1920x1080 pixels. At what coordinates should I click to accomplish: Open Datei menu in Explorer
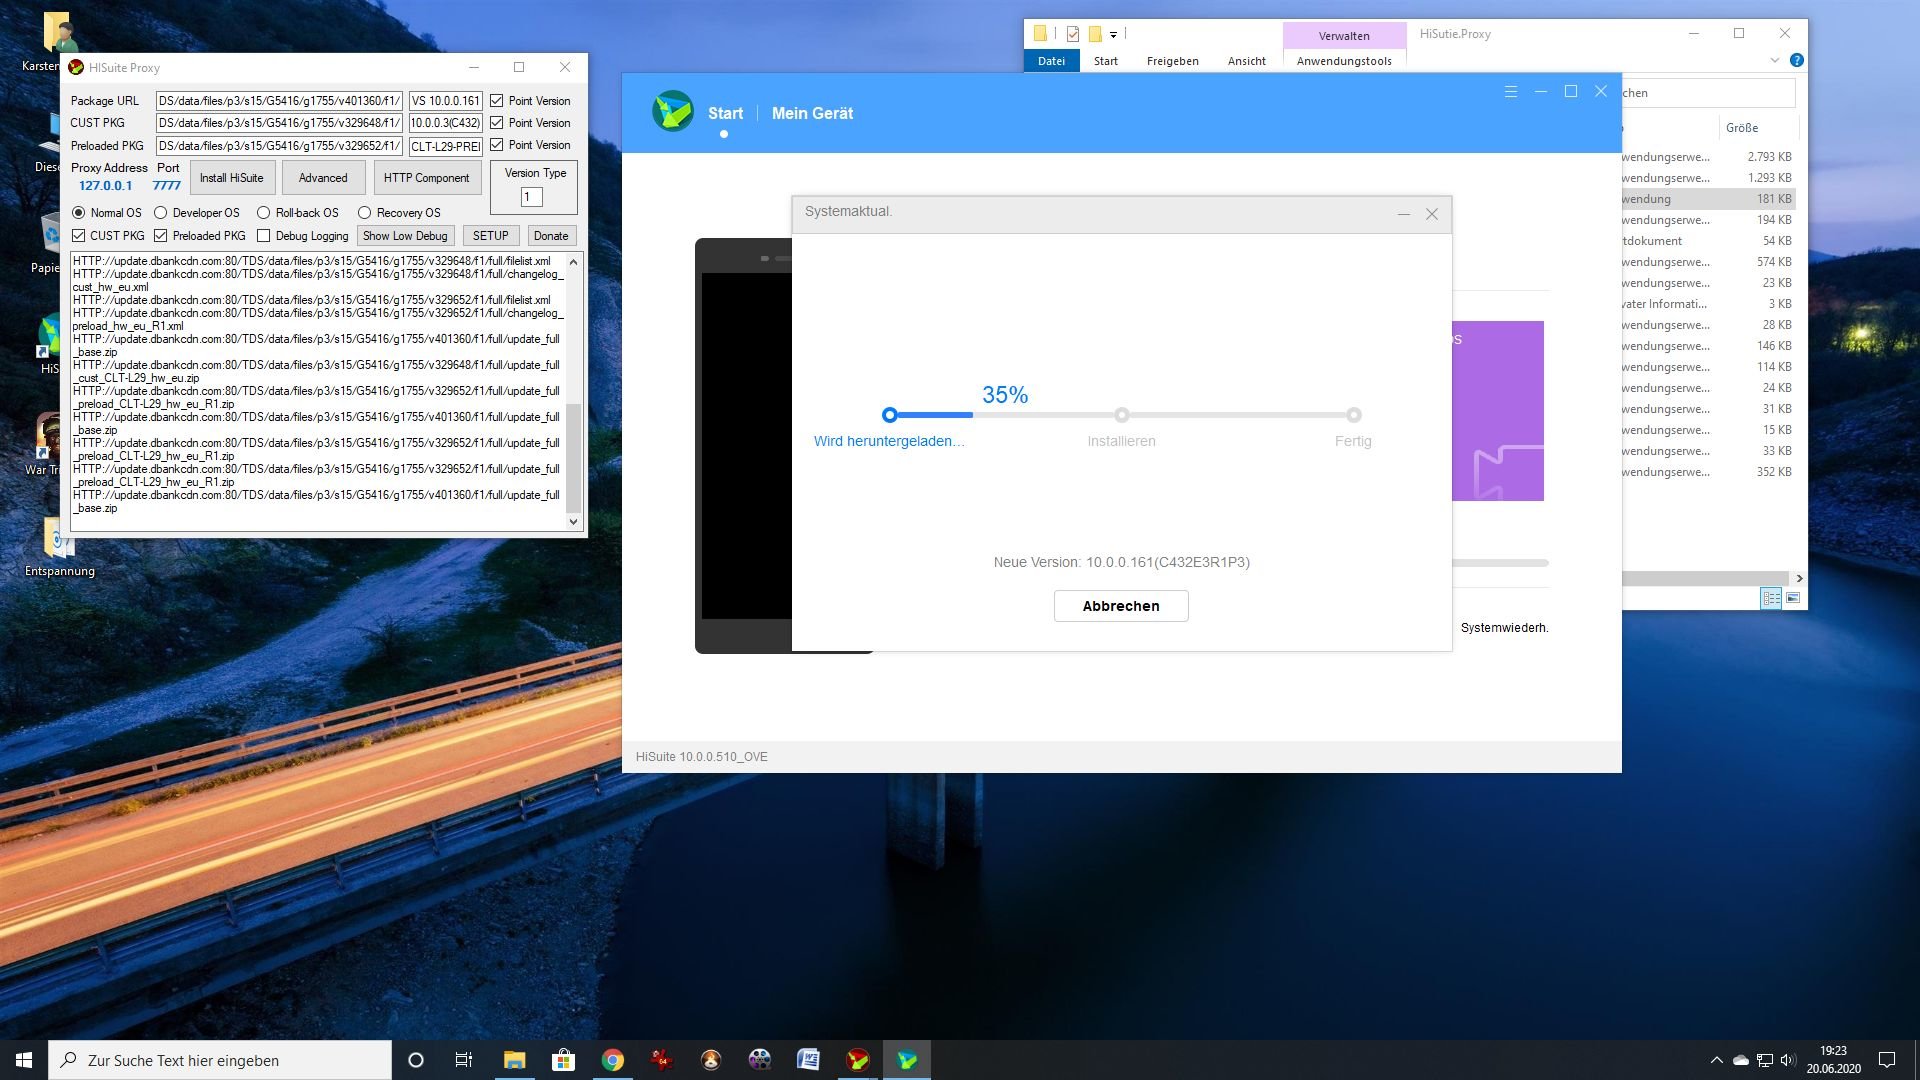[1051, 61]
